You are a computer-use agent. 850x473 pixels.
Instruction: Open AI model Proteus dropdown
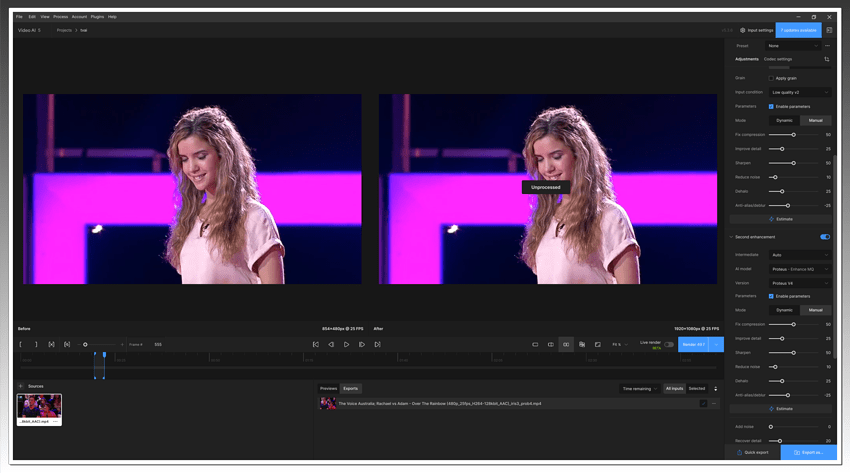click(800, 269)
